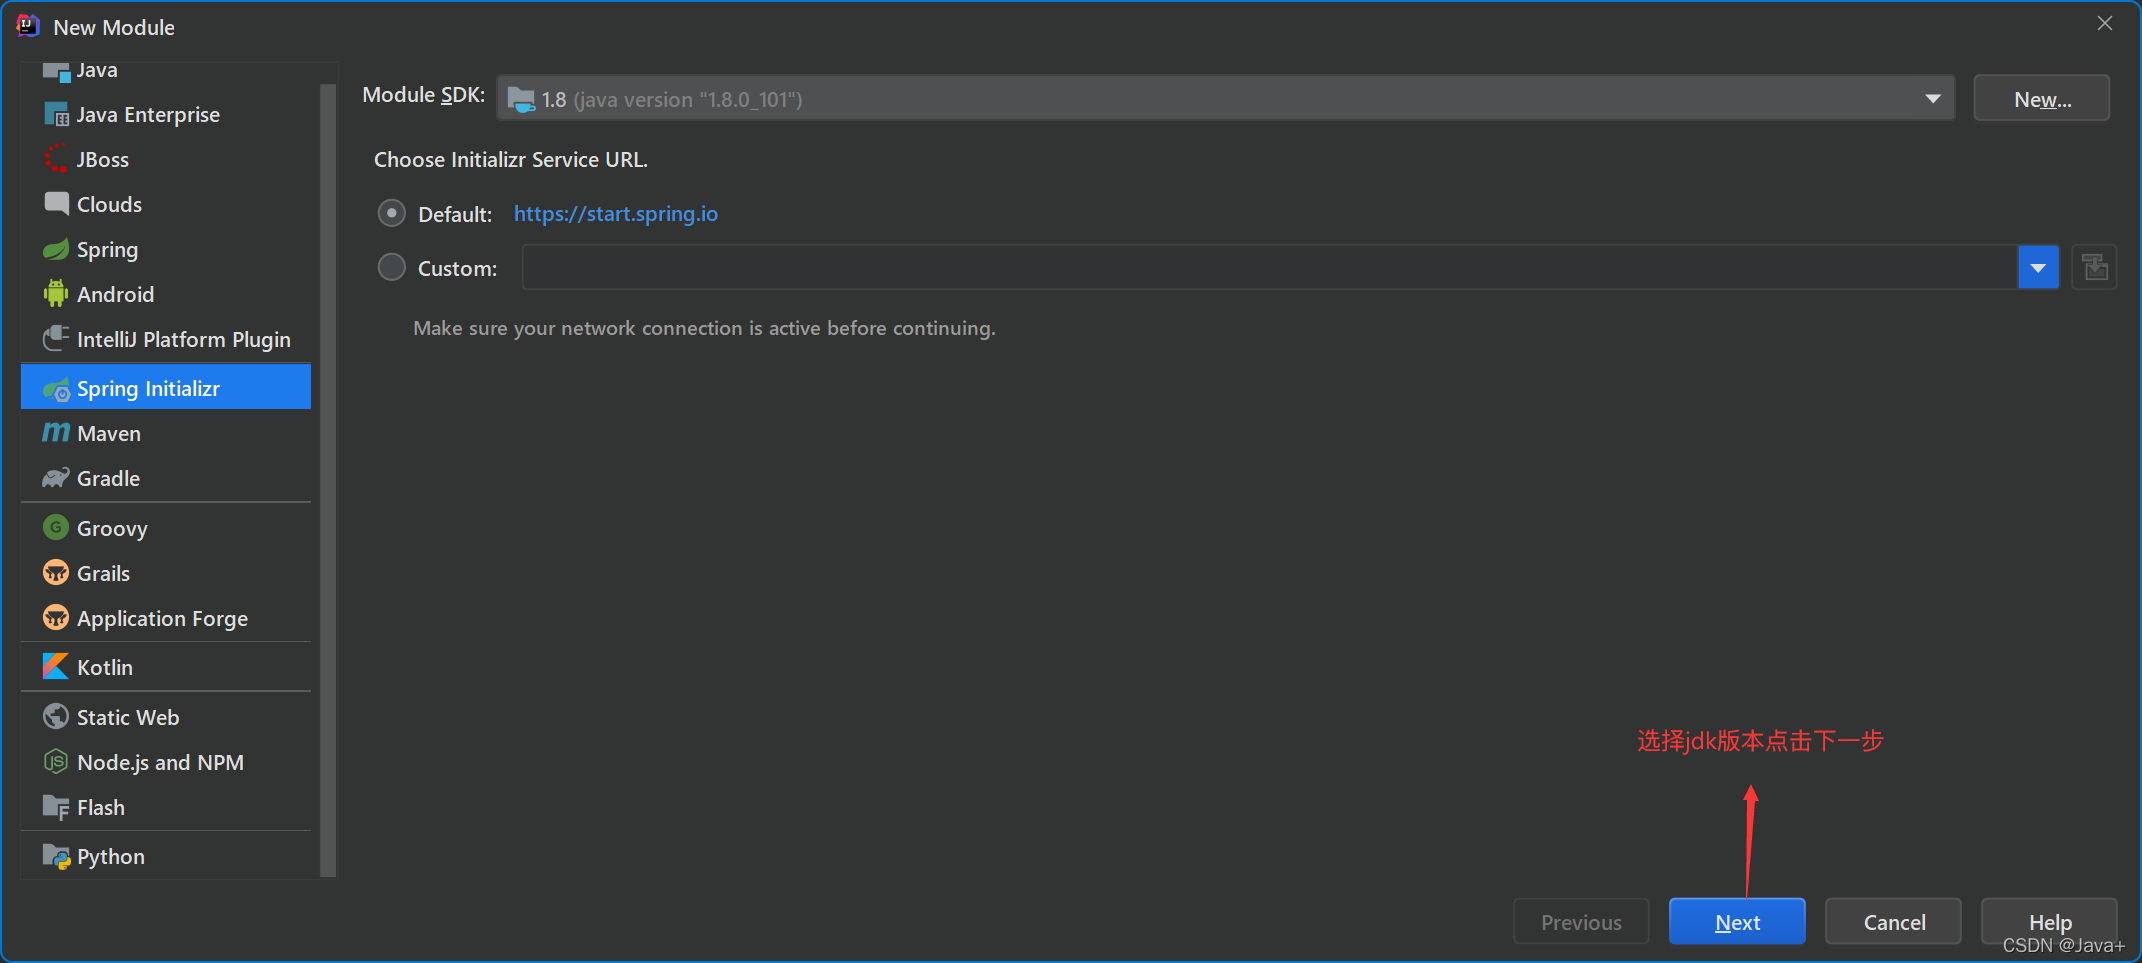Click the Node.js hexagon icon
The width and height of the screenshot is (2142, 963).
point(56,762)
